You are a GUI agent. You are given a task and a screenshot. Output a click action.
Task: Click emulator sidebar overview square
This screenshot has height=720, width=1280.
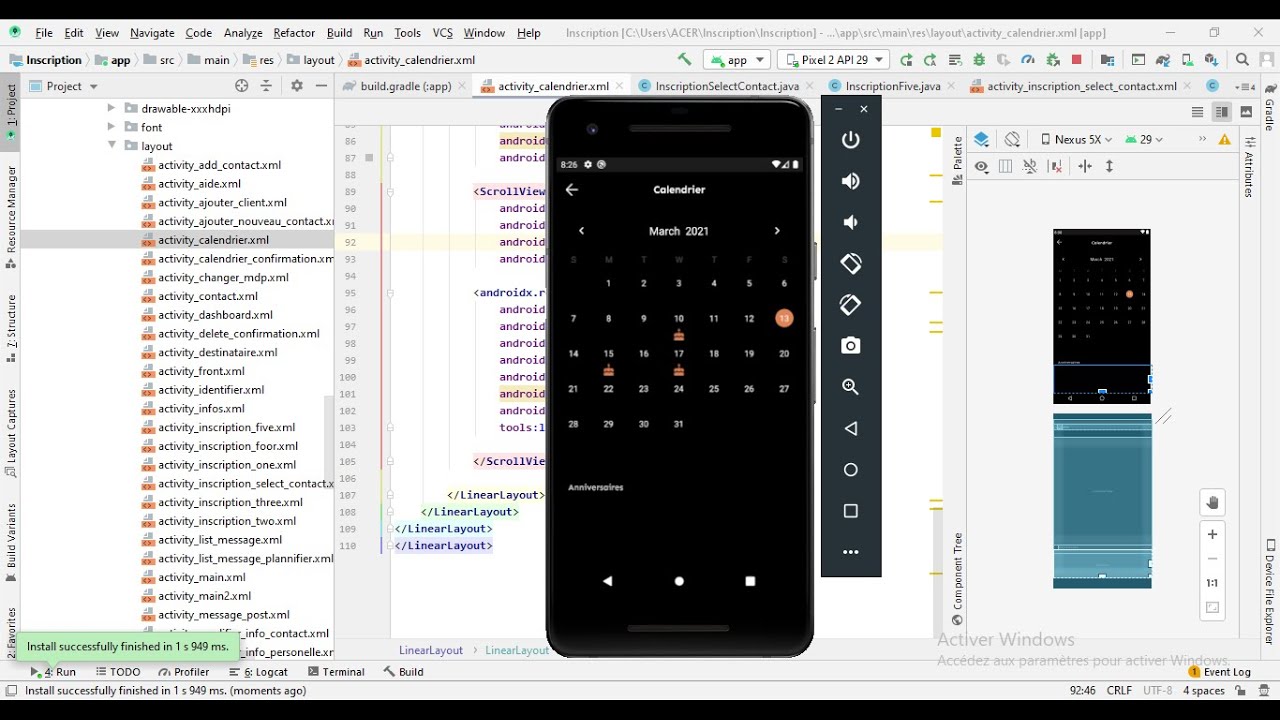pyautogui.click(x=851, y=511)
